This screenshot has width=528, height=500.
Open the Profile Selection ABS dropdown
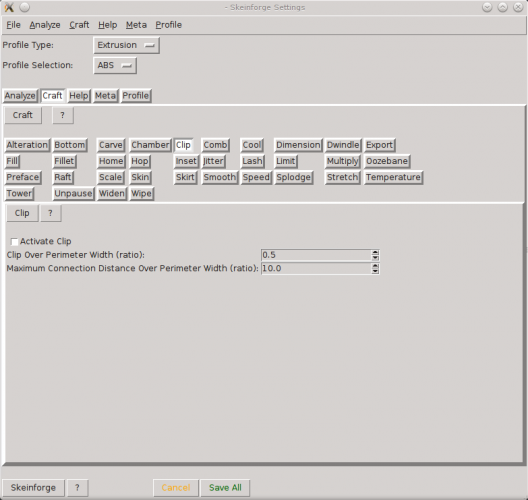[x=115, y=65]
